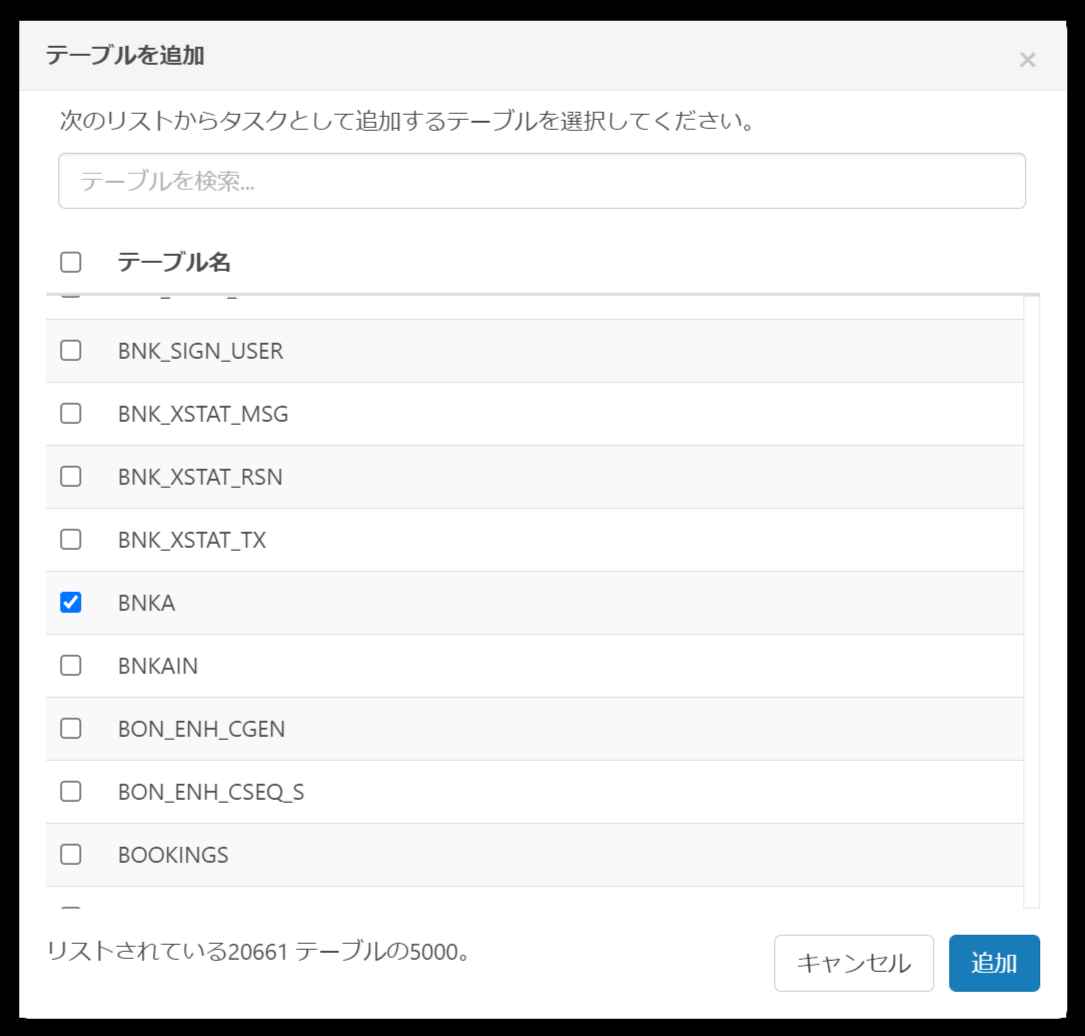Enable the BNK_XSTAT_RSN table checkbox
Screen dimensions: 1085x1036
71,477
